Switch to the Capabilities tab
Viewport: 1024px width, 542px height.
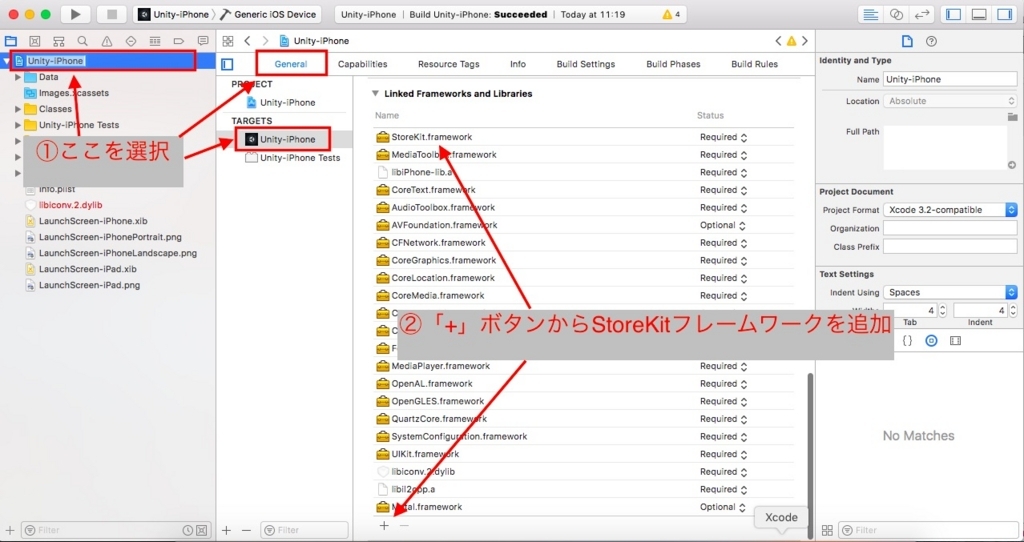(x=362, y=64)
